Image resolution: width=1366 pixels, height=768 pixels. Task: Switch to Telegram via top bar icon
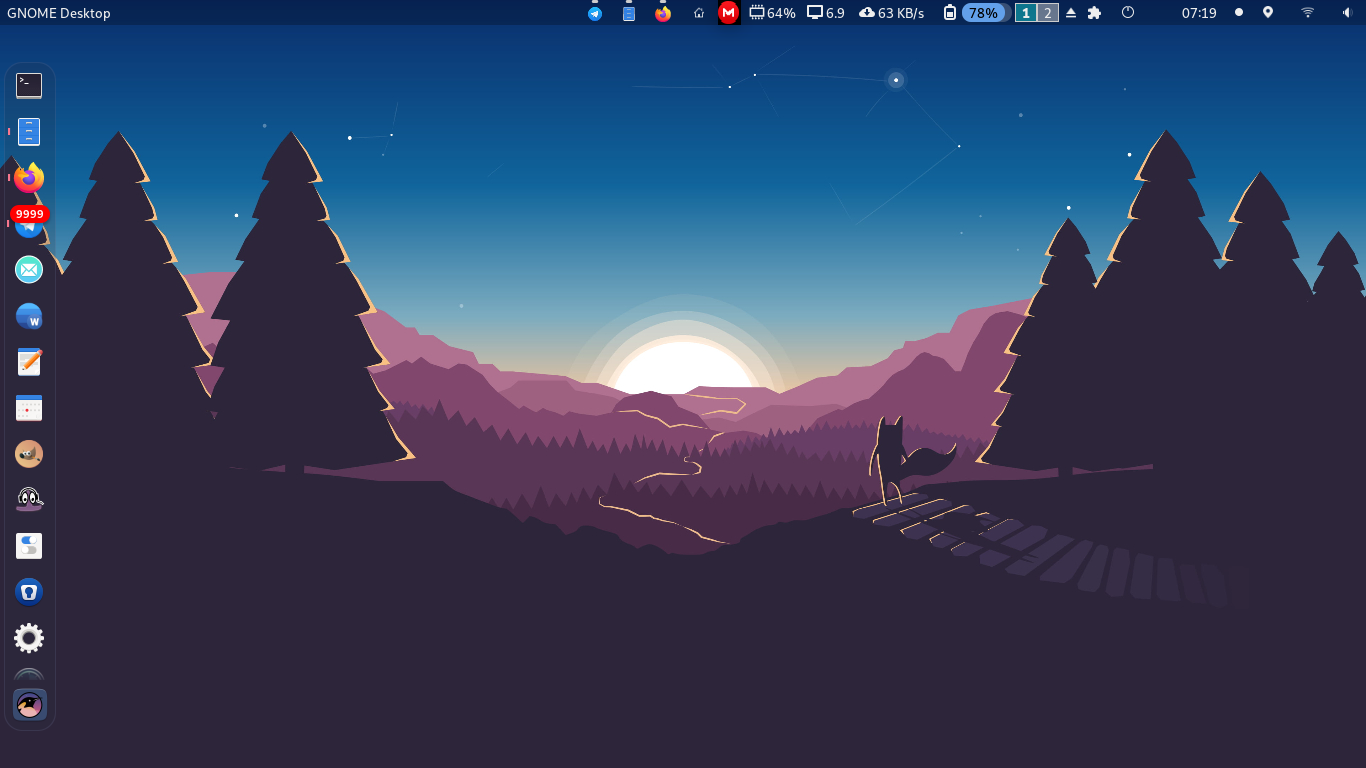(595, 13)
